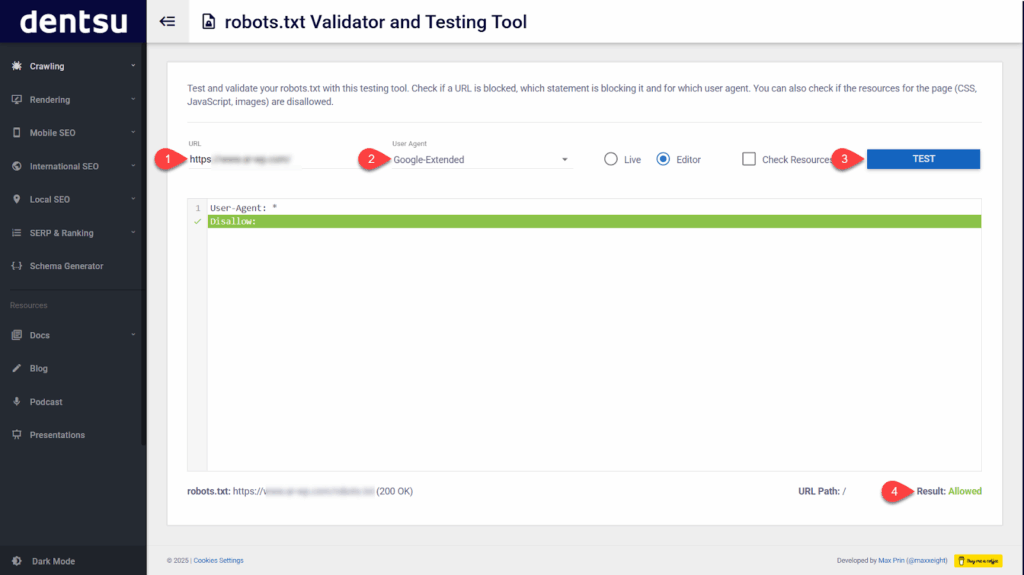The image size is (1024, 575).
Task: Toggle Dark Mode label in sidebar
Action: (x=53, y=561)
